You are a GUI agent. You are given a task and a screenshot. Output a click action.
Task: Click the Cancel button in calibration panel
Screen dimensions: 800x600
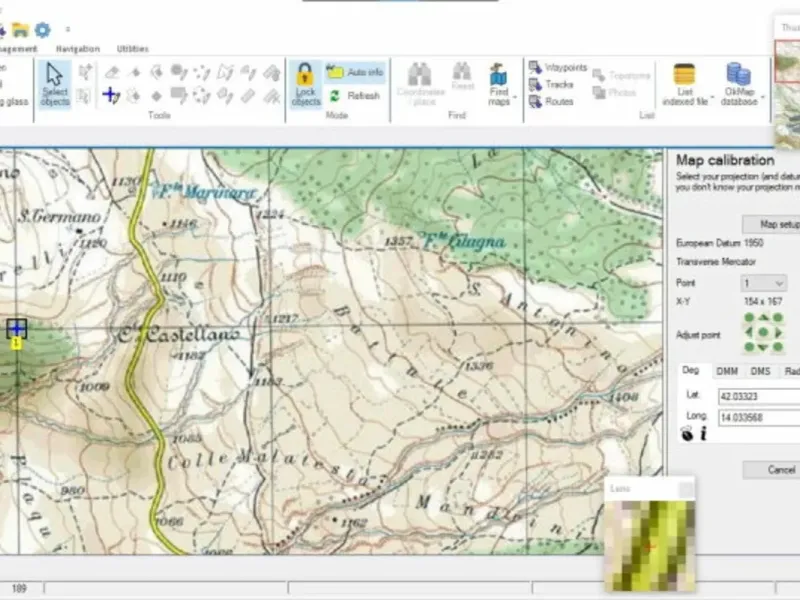(771, 470)
